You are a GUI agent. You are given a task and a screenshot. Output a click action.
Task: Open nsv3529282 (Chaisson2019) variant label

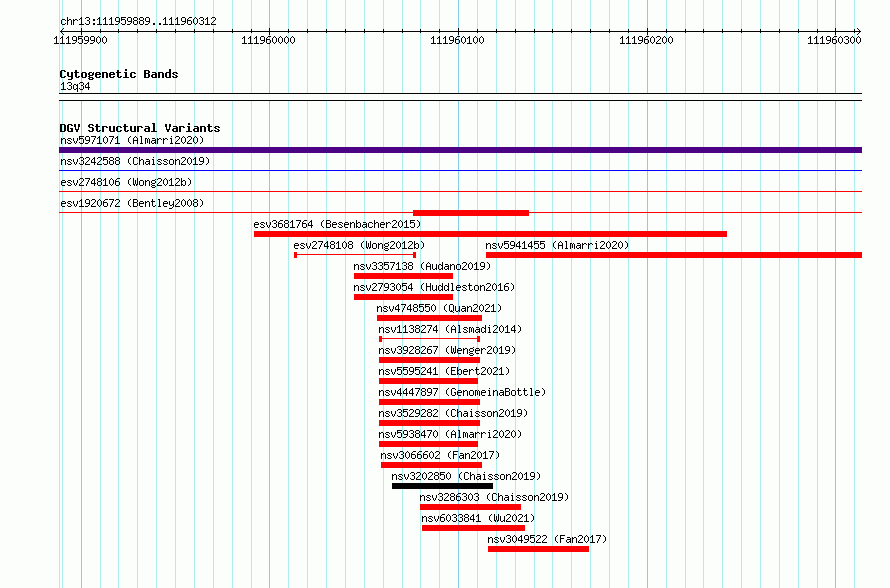pyautogui.click(x=453, y=413)
